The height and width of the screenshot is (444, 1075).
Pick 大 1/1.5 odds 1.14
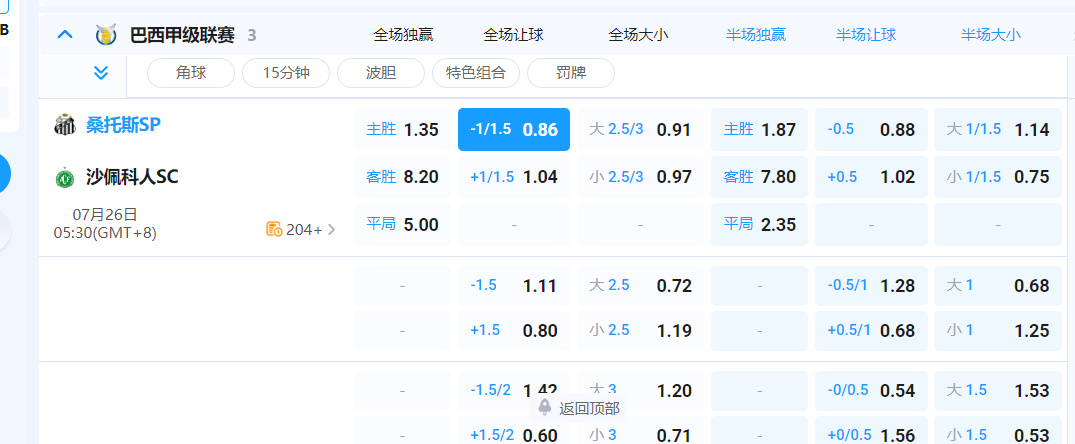[x=998, y=130]
